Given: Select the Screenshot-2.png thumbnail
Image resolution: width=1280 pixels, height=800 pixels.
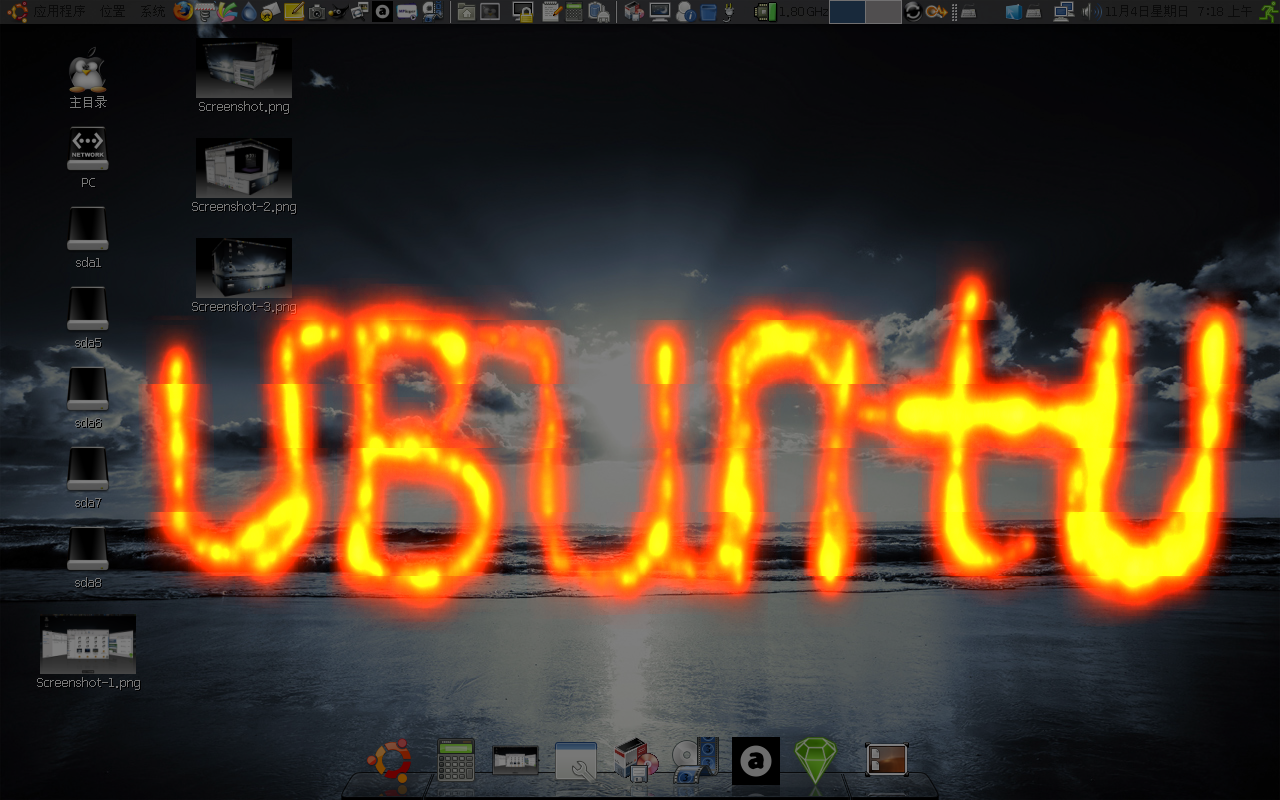Looking at the screenshot, I should point(244,168).
